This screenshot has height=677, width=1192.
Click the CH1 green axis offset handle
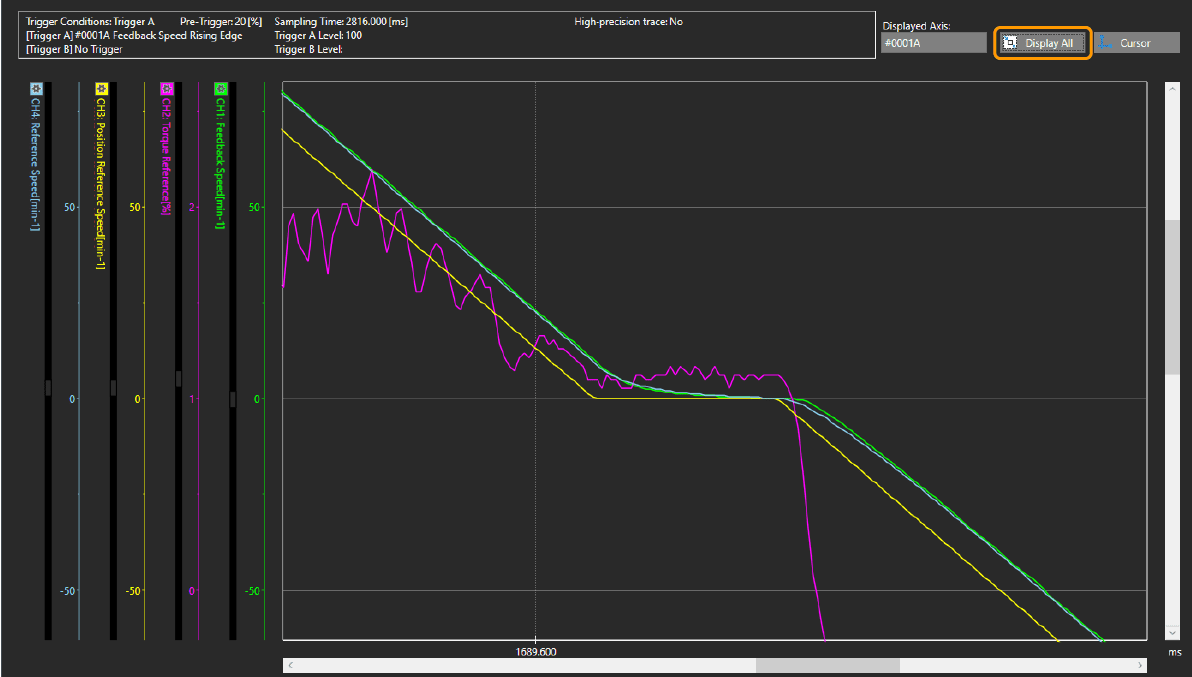click(x=233, y=399)
